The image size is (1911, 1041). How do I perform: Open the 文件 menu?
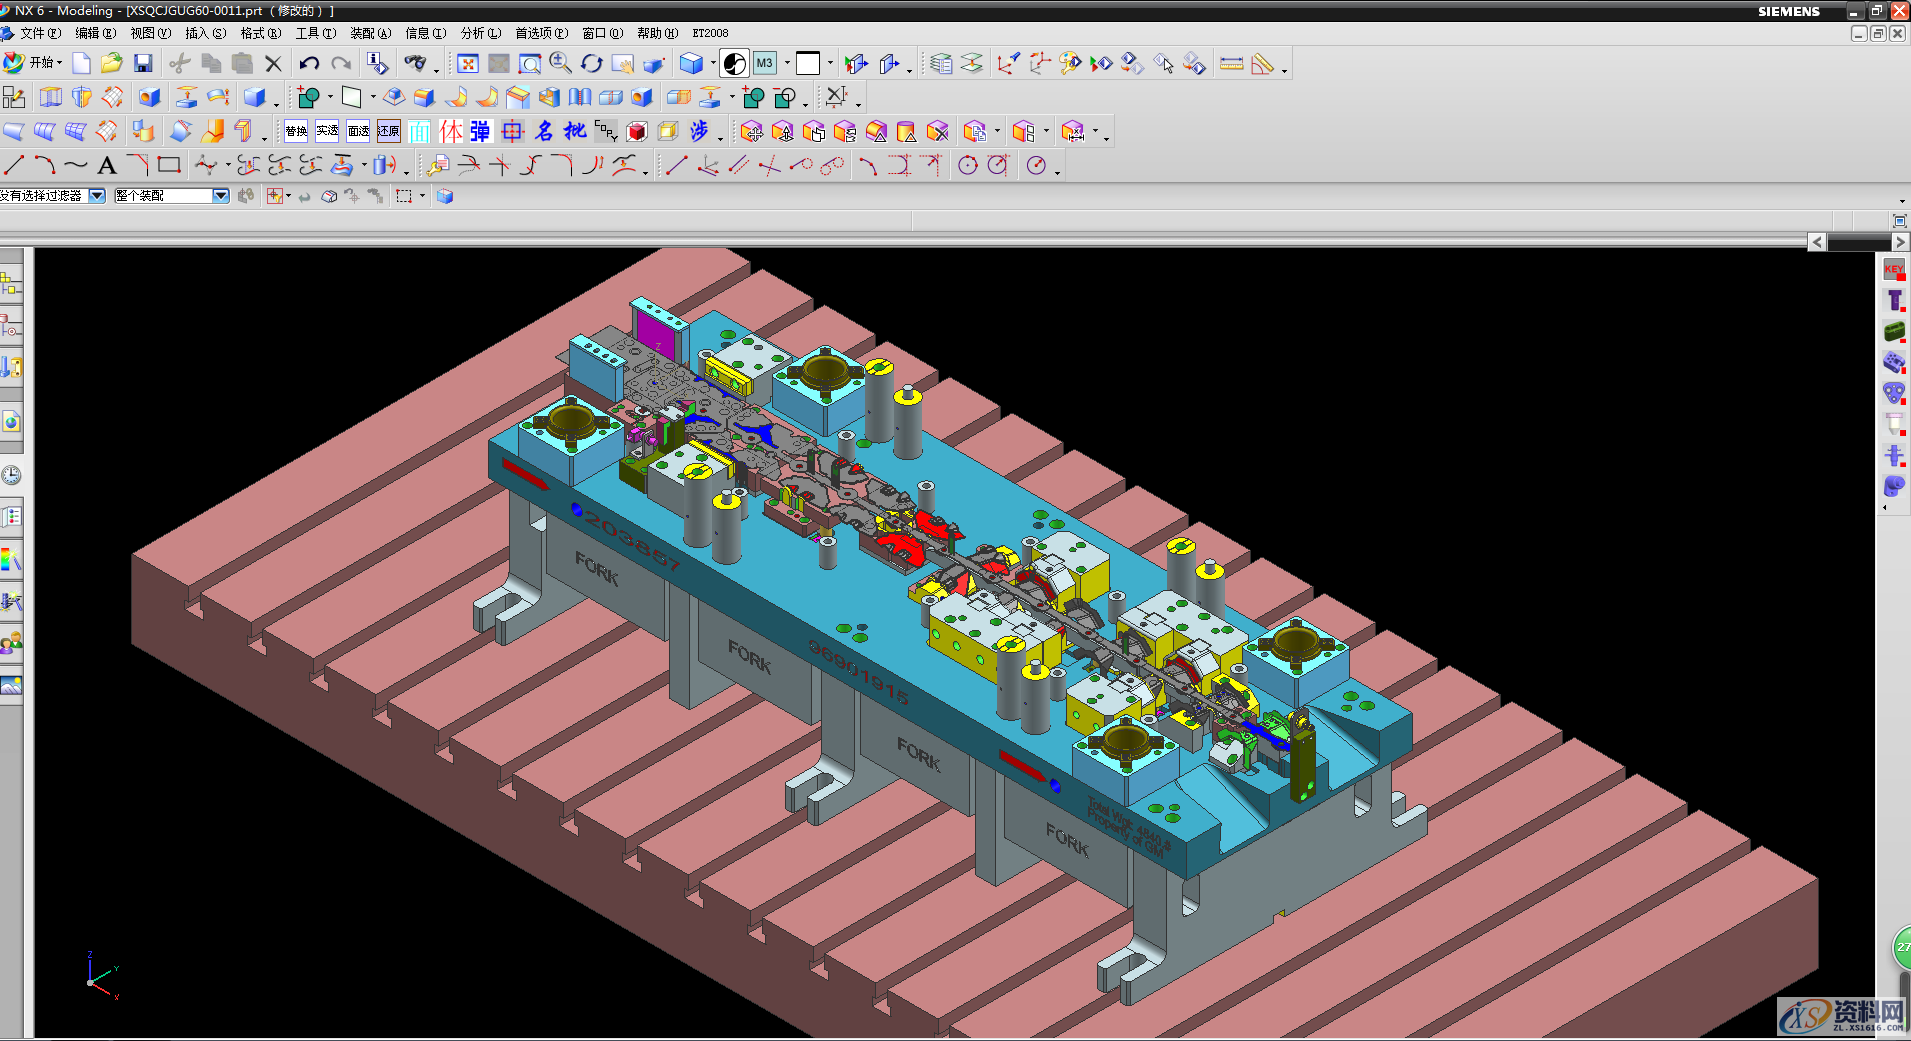(39, 33)
